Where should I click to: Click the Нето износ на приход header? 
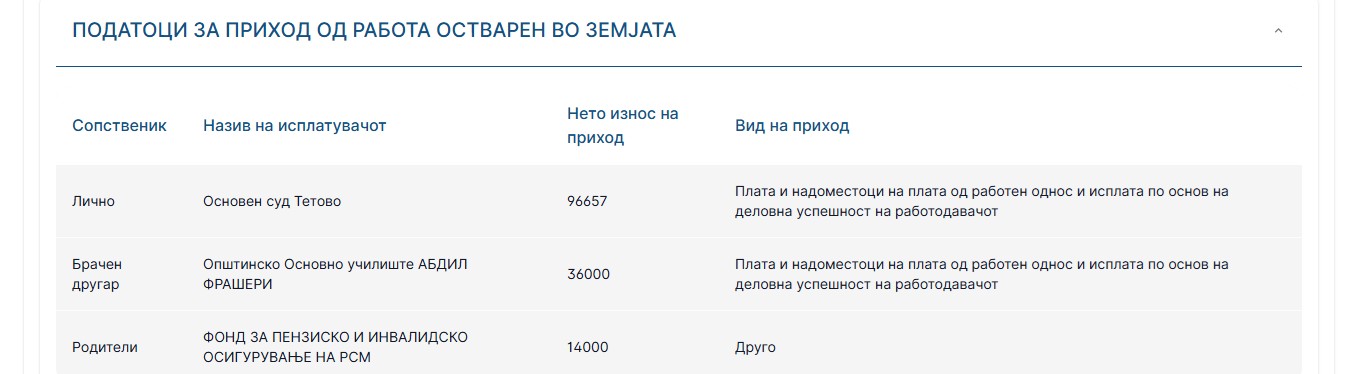622,126
